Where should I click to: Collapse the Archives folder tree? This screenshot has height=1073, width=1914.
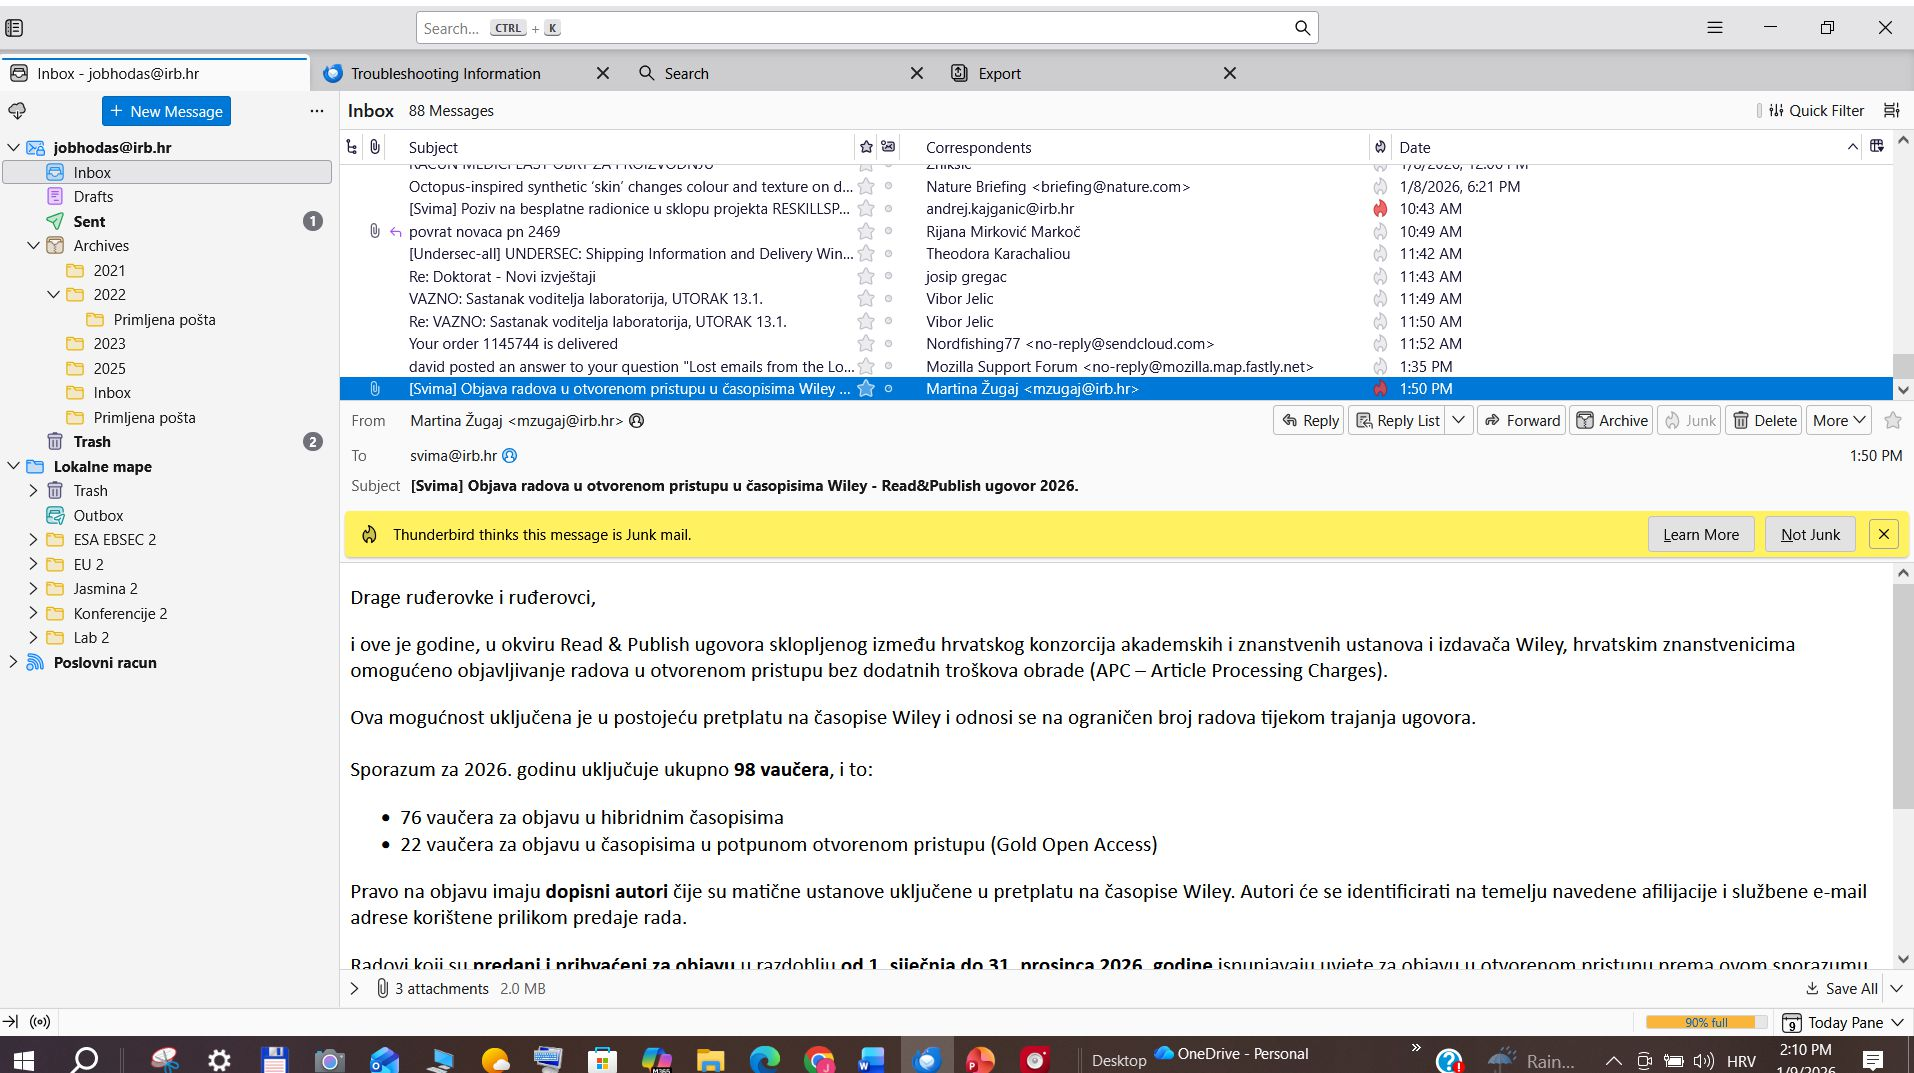(x=33, y=246)
